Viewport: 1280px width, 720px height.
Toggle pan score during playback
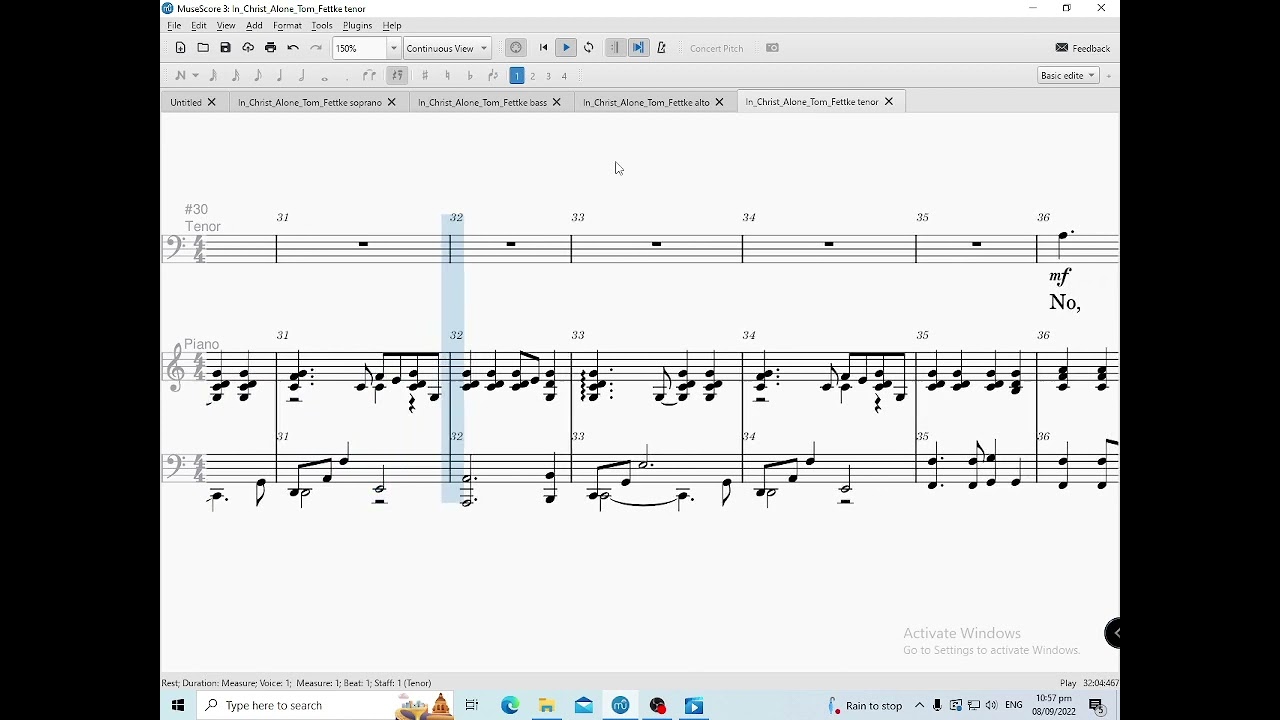[638, 48]
